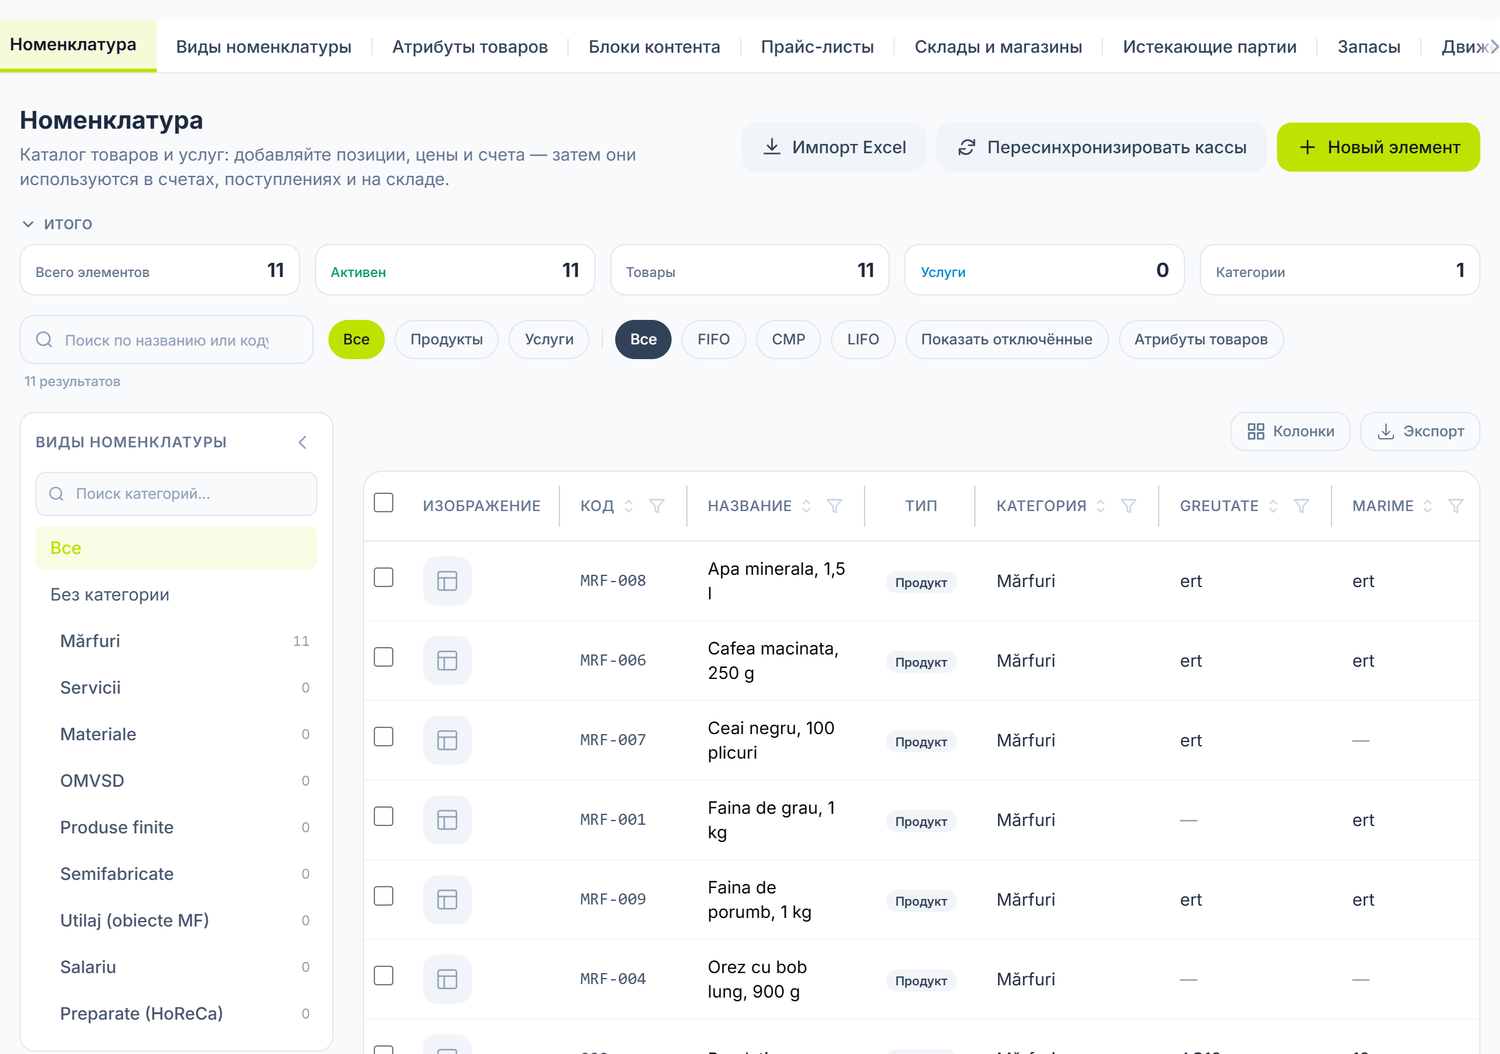Collapse the Виды номенклатуры side panel
The image size is (1500, 1054).
click(x=302, y=442)
